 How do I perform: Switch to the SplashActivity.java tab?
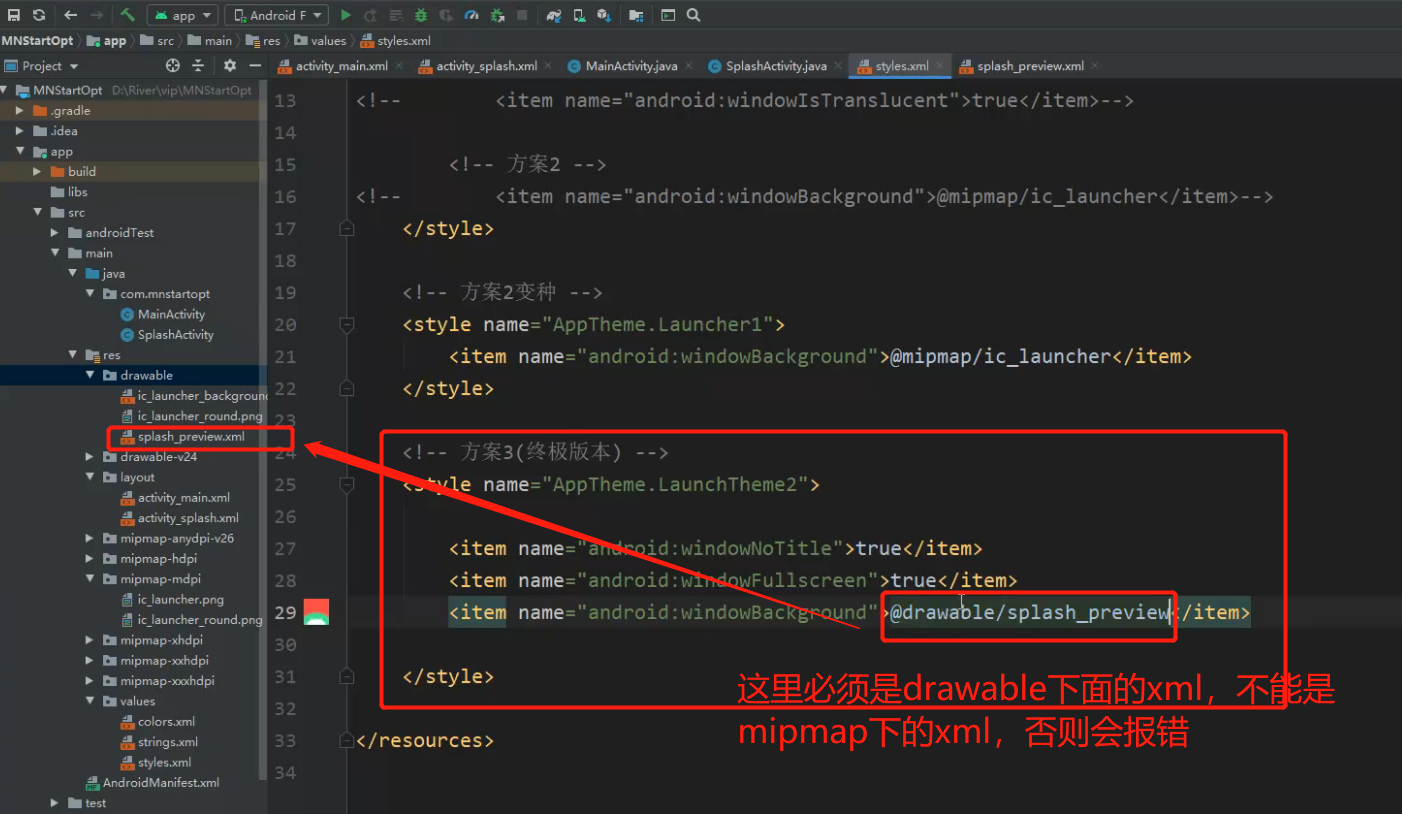tap(776, 66)
